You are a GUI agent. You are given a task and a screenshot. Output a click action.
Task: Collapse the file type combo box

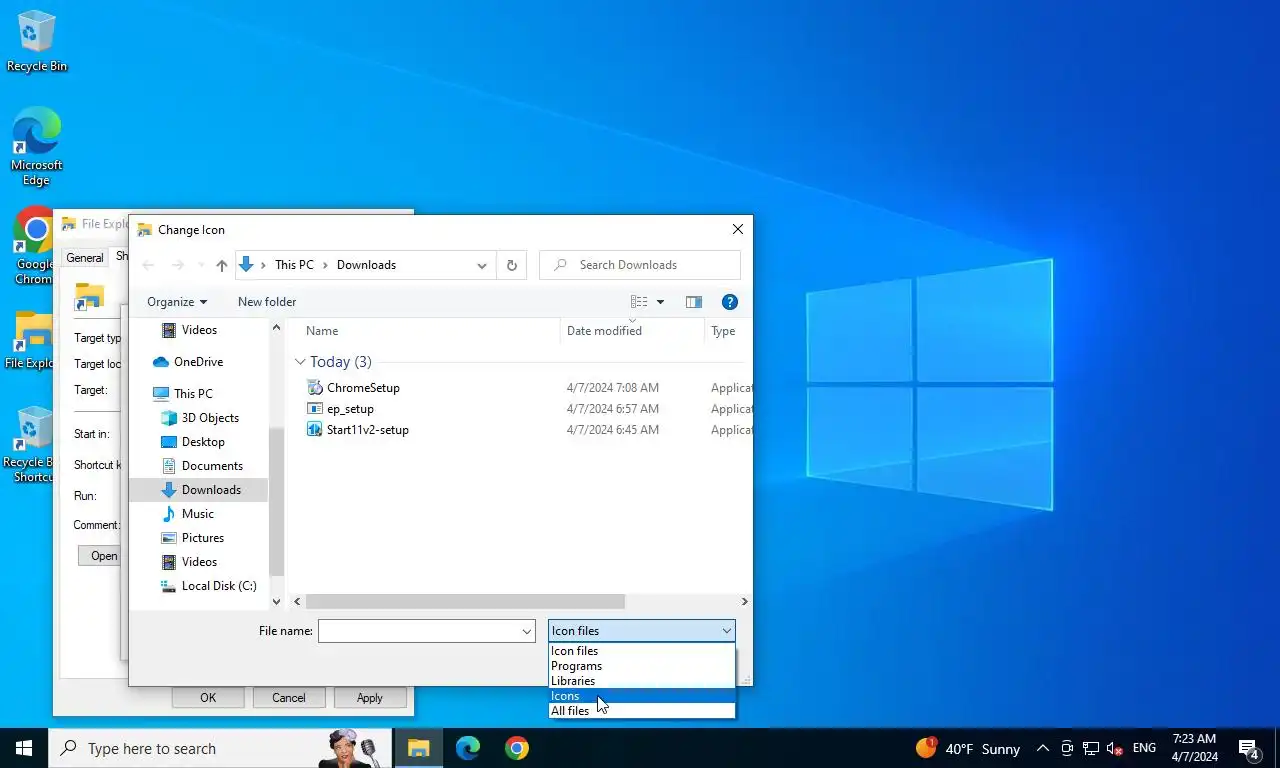click(x=726, y=631)
